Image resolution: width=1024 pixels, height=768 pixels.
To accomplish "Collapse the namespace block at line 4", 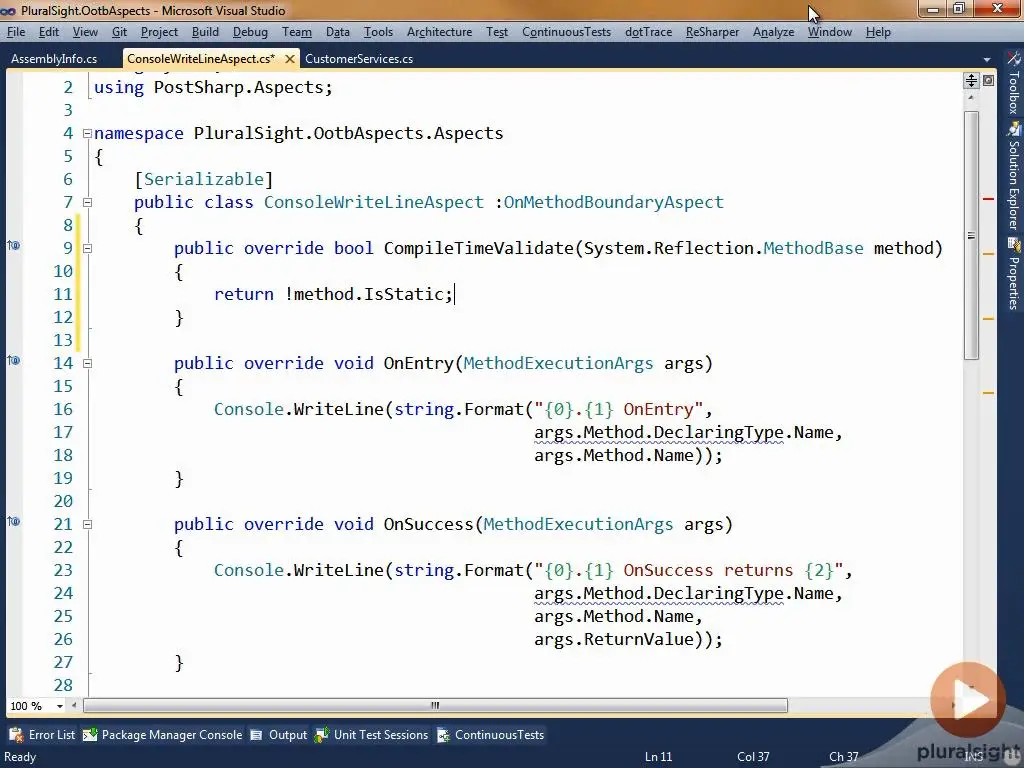I will (88, 134).
